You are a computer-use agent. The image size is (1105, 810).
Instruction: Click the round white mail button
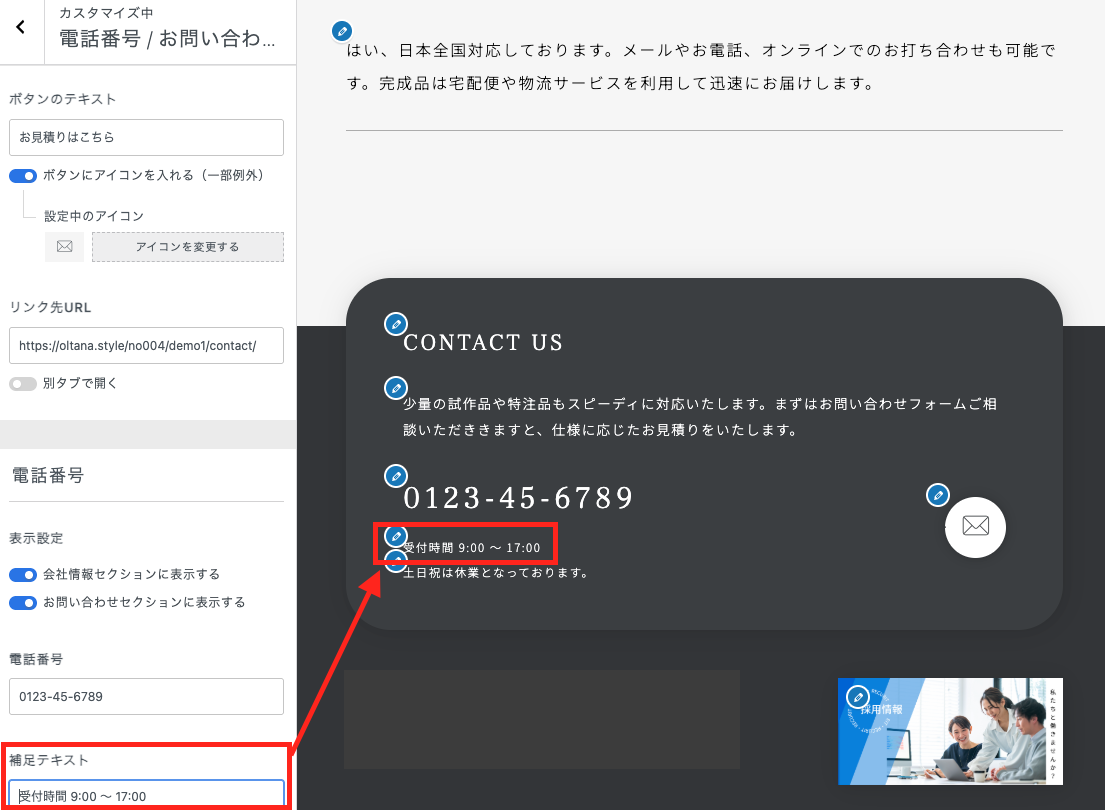point(975,527)
